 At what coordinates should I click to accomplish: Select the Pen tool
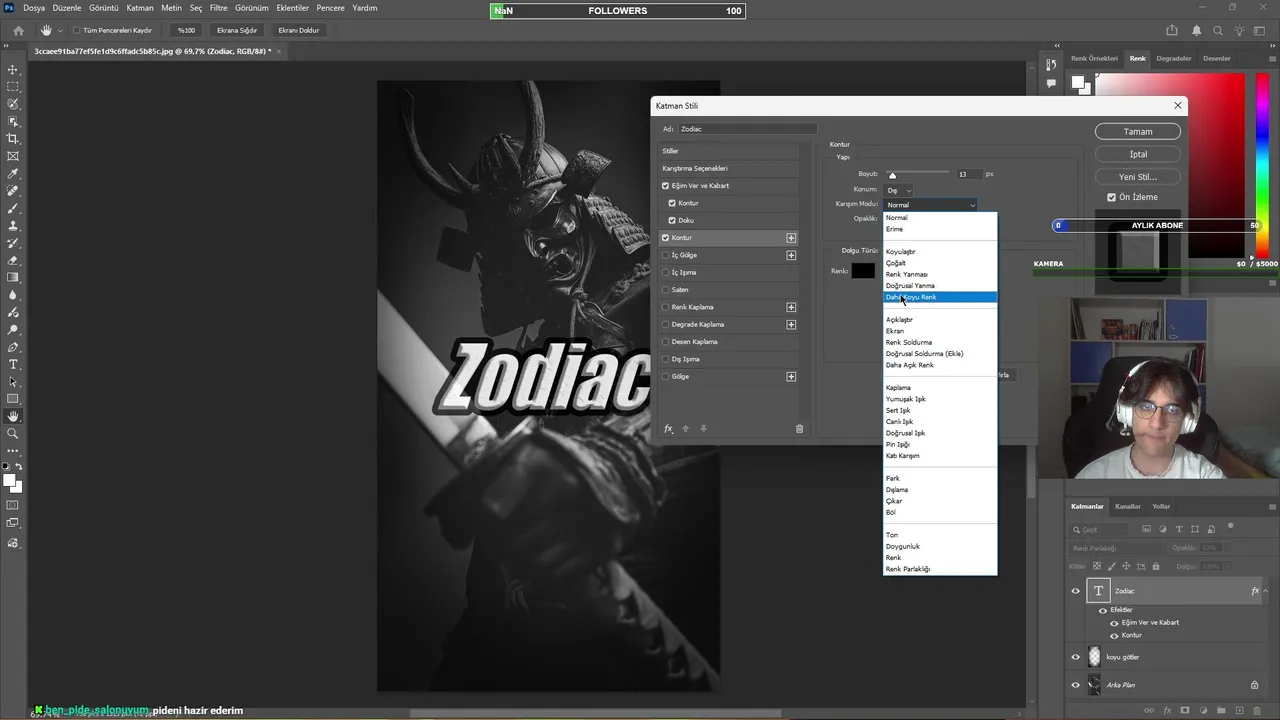pyautogui.click(x=13, y=347)
